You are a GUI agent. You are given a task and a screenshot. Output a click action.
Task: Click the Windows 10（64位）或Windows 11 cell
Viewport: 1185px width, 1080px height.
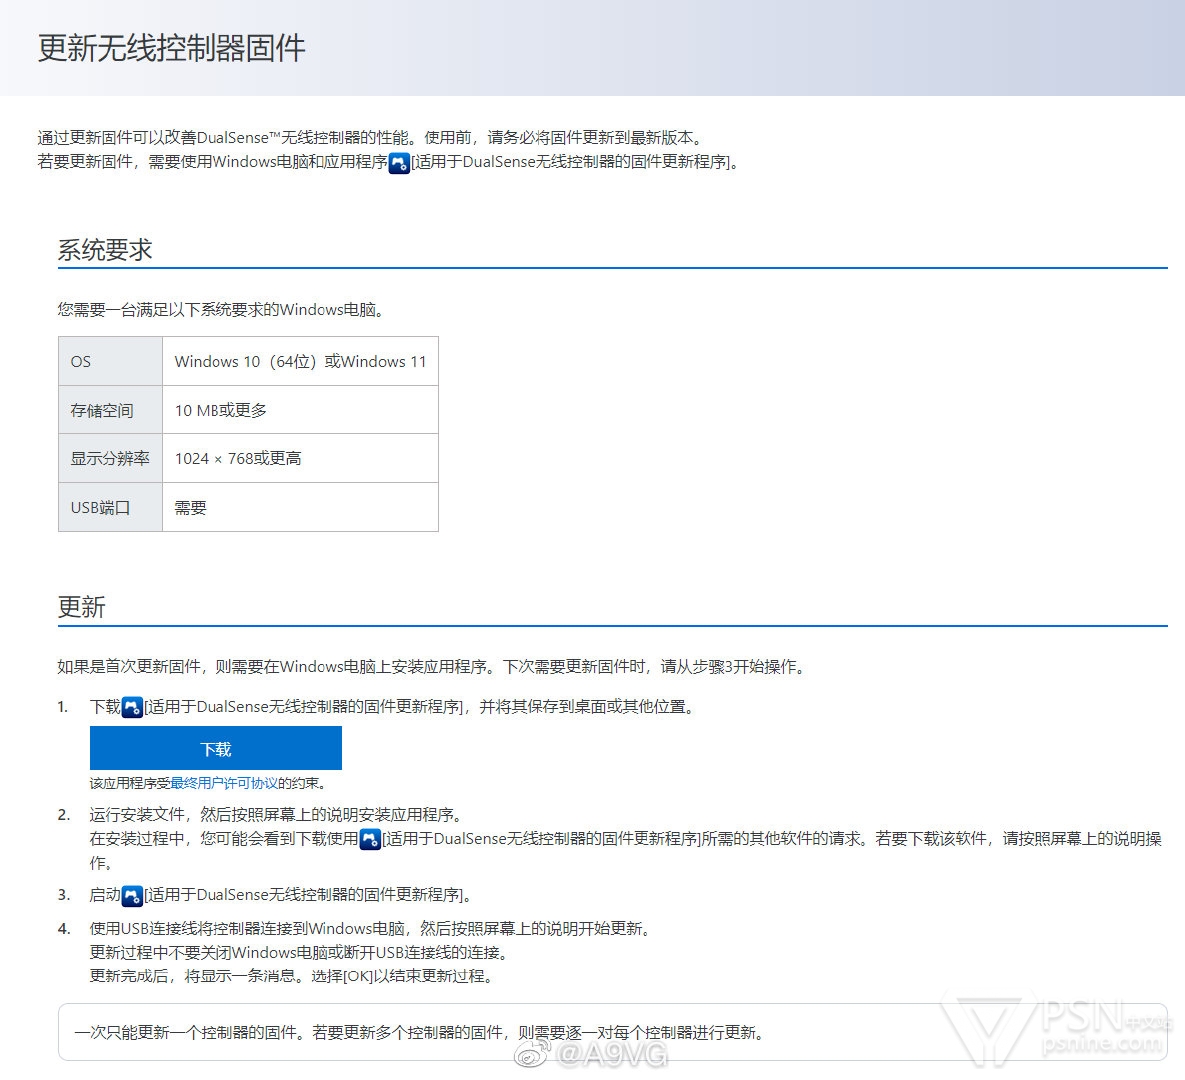pos(300,362)
